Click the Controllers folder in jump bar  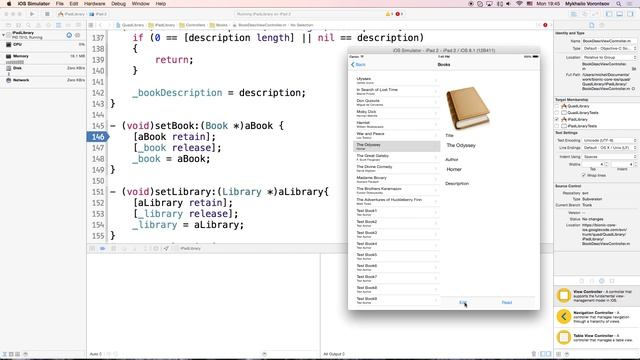[192, 25]
